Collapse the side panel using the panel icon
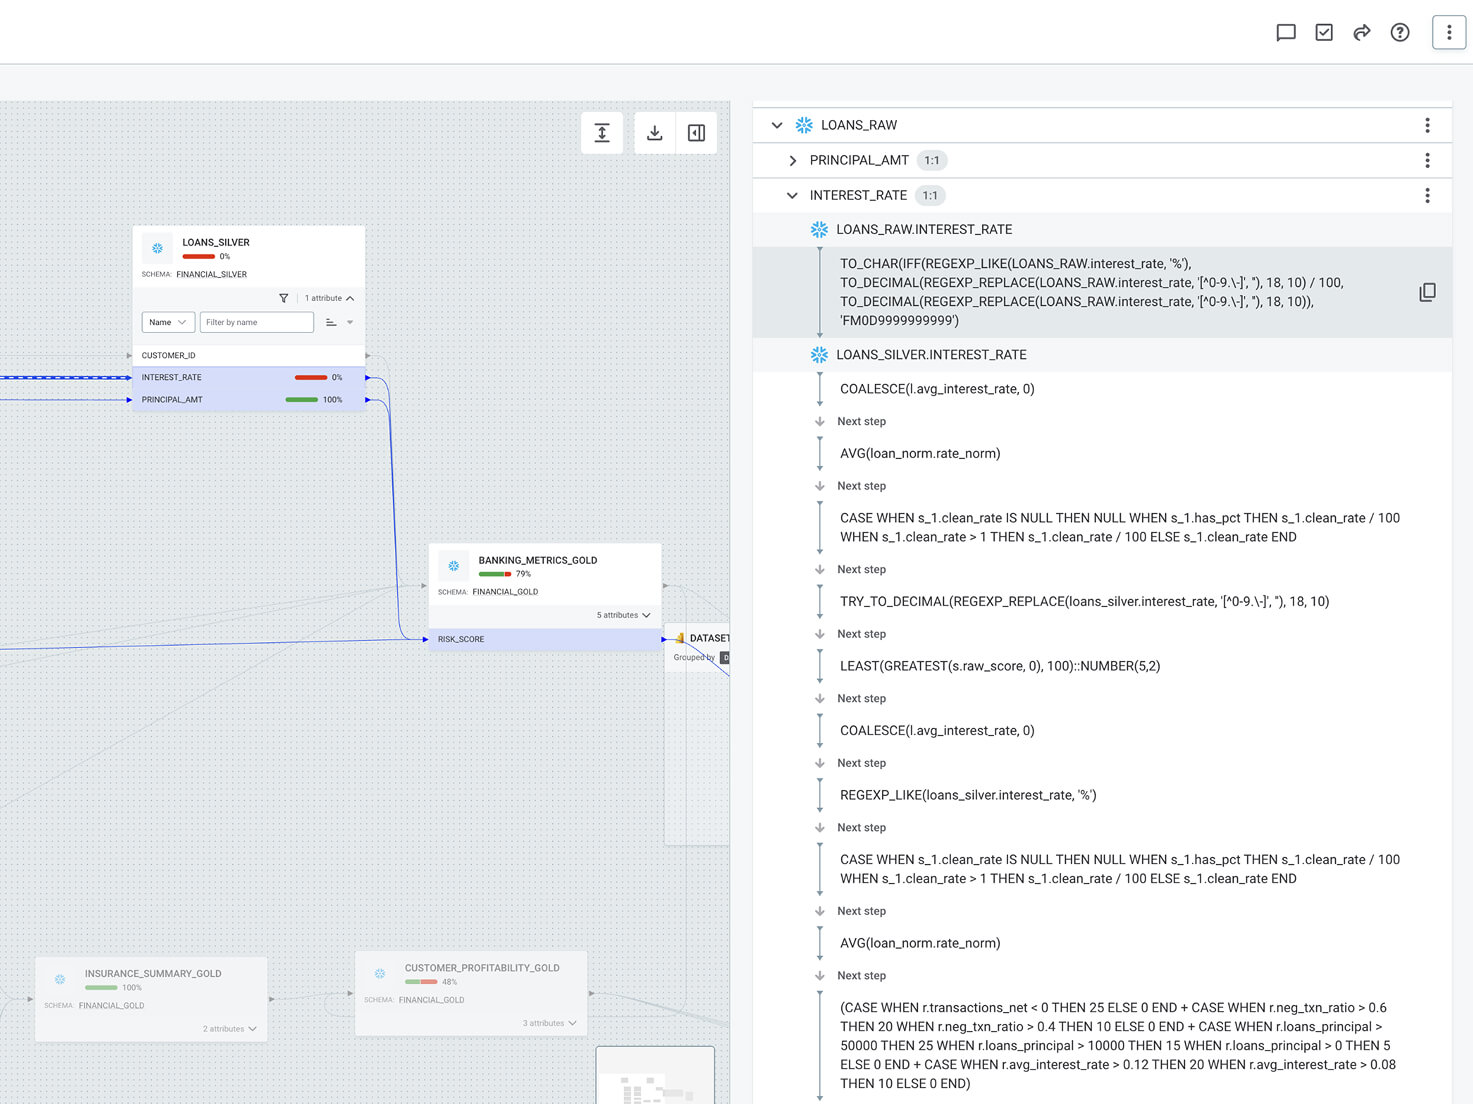 696,132
